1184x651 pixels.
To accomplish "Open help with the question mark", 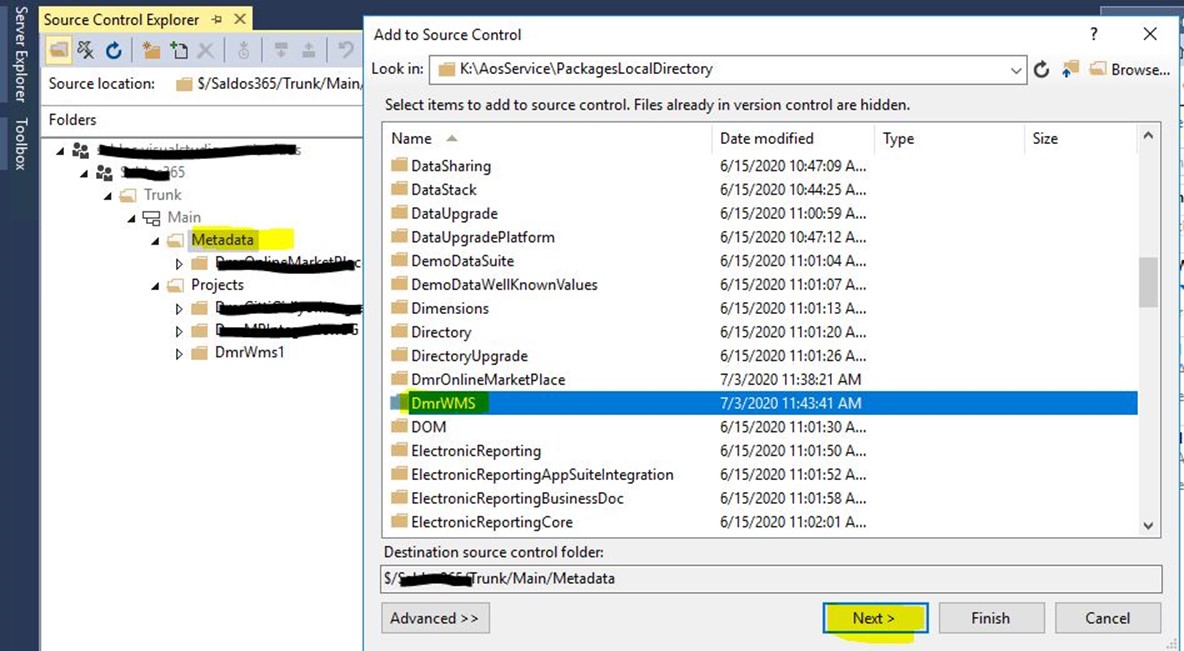I will point(1094,34).
